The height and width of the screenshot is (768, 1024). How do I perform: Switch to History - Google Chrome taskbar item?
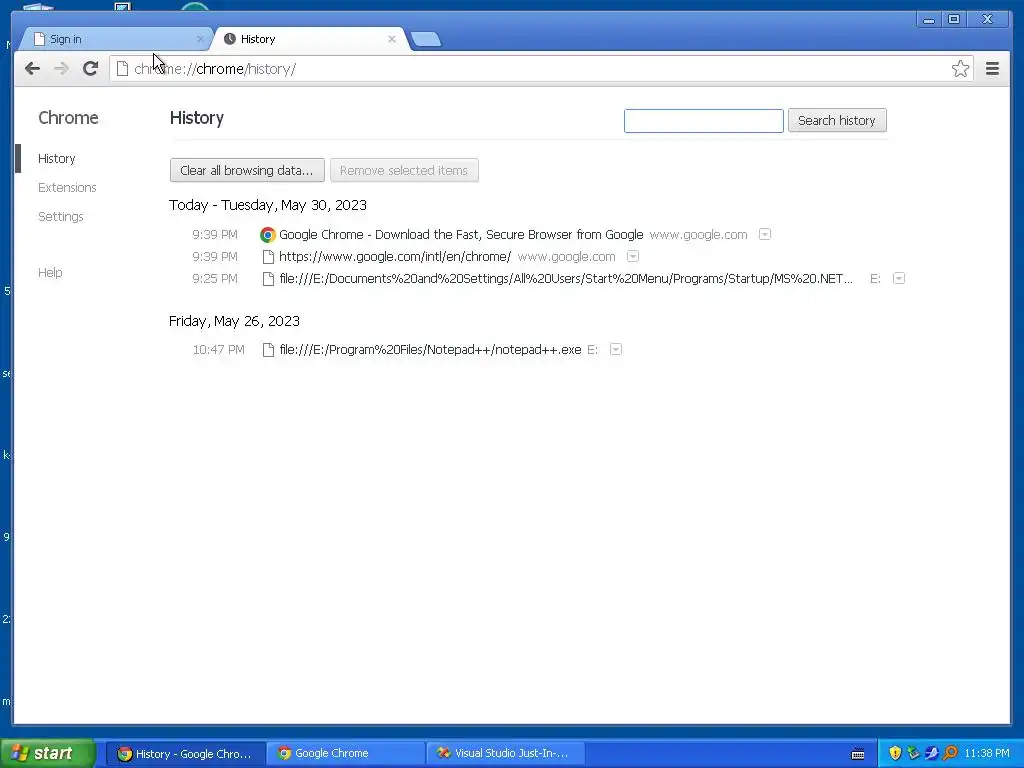185,754
